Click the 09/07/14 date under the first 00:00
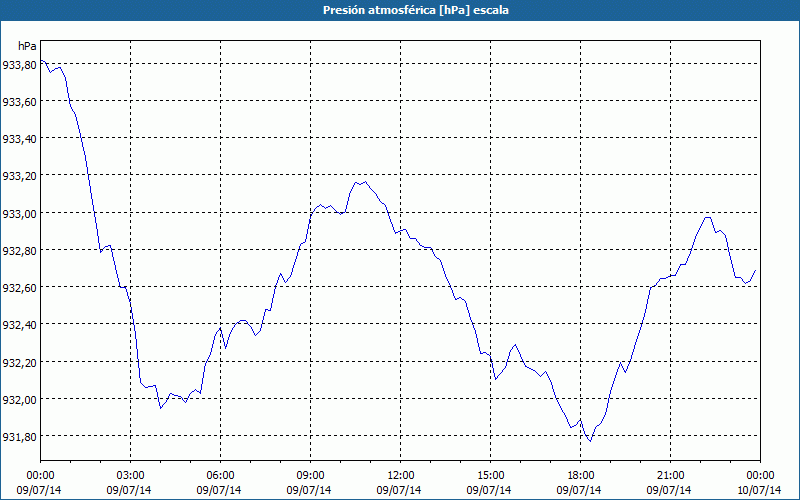The image size is (800, 500). tap(39, 490)
